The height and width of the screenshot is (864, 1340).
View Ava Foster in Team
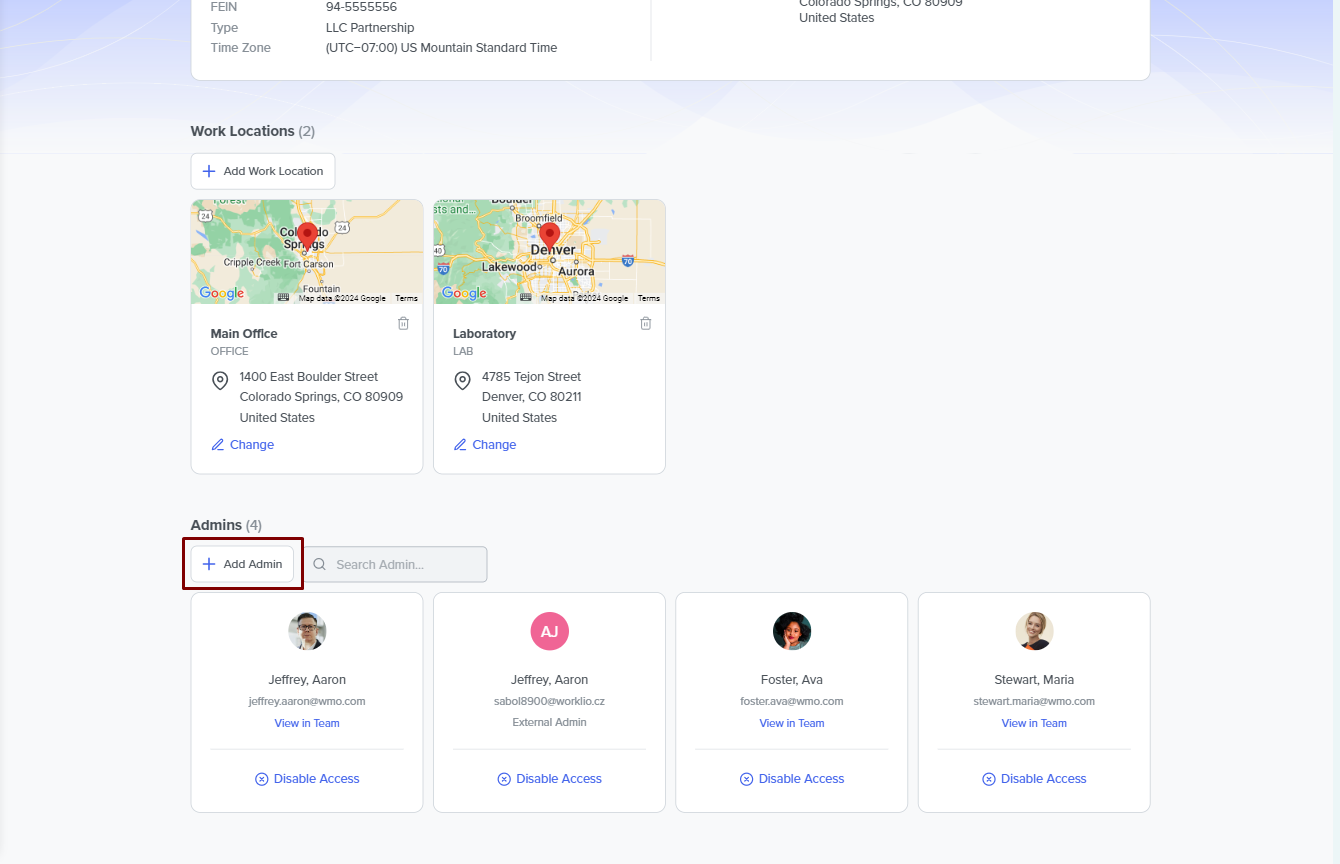coord(791,723)
